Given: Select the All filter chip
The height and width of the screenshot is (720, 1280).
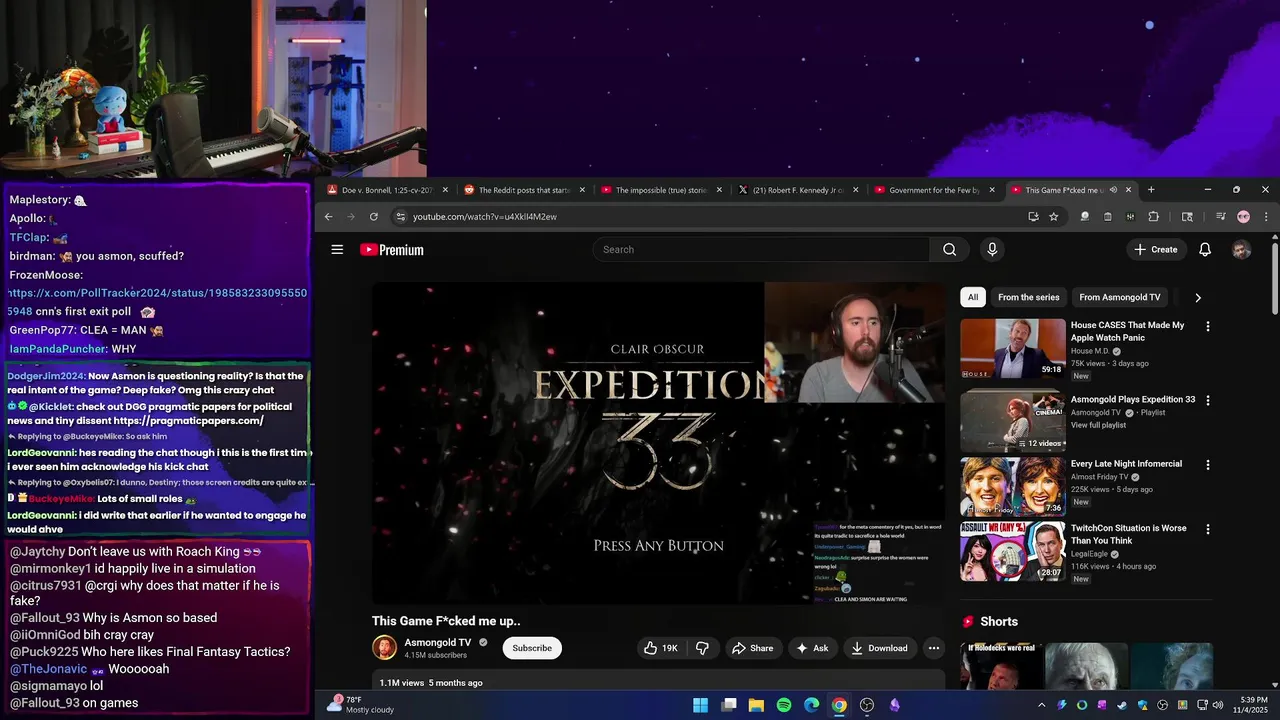Looking at the screenshot, I should click(973, 297).
